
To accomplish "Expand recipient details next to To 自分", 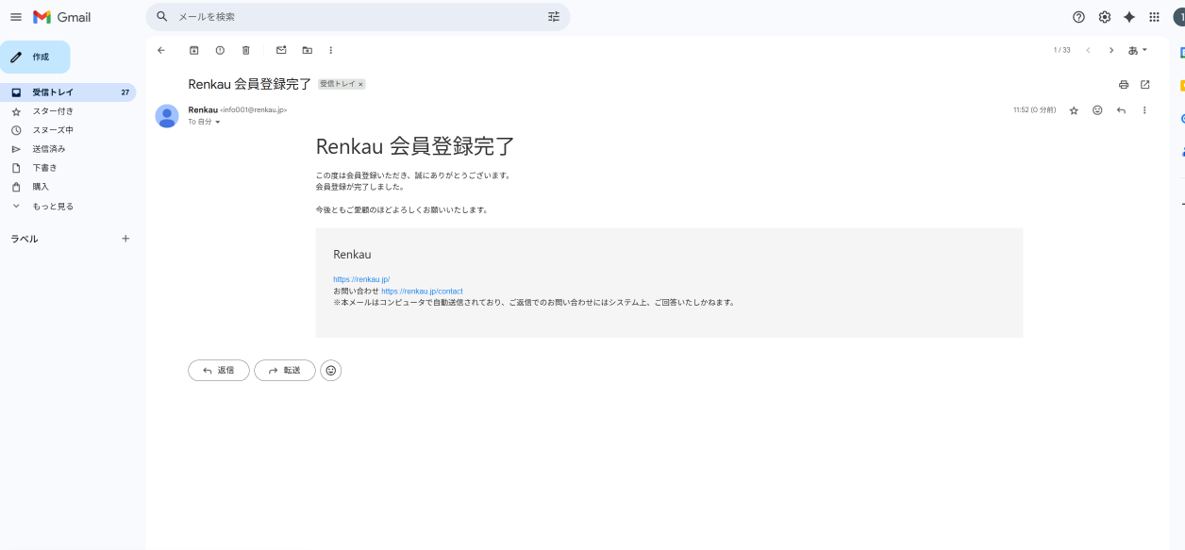I will [218, 122].
